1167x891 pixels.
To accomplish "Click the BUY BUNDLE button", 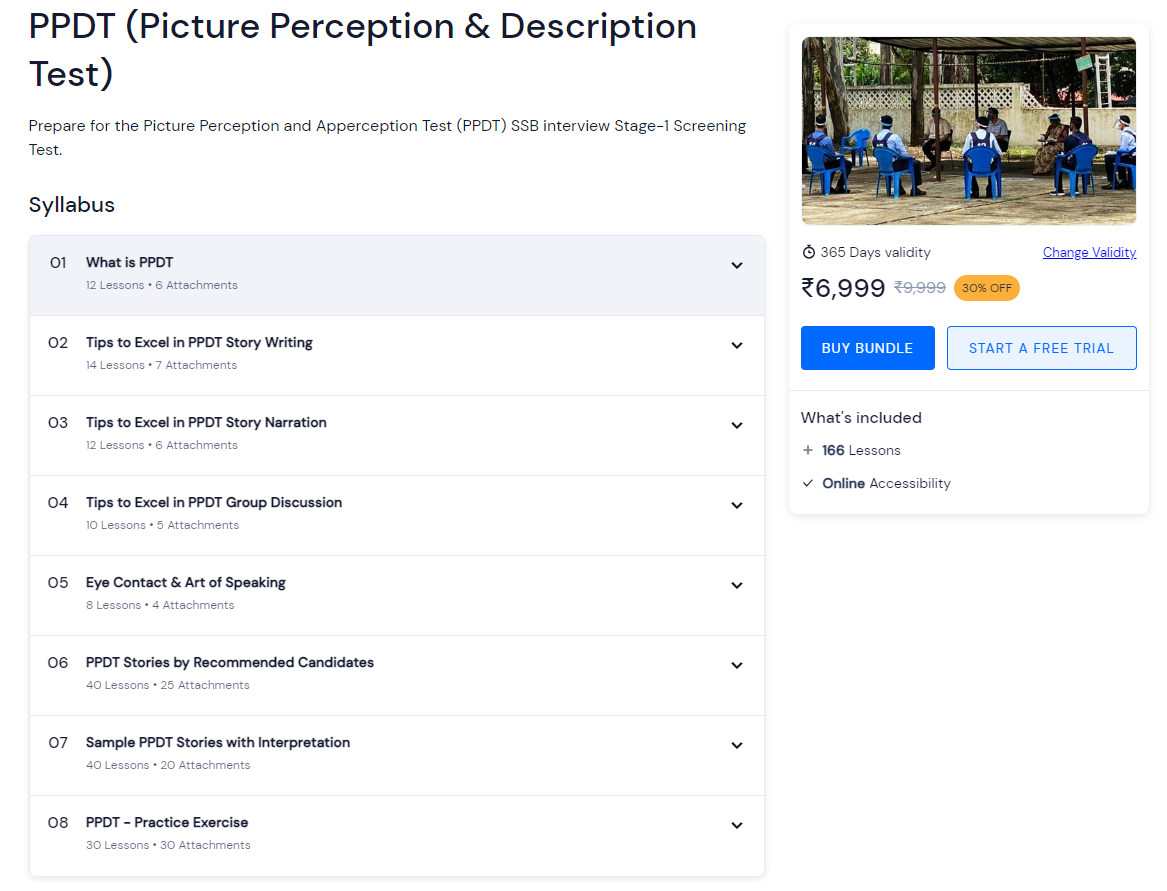I will [x=867, y=348].
